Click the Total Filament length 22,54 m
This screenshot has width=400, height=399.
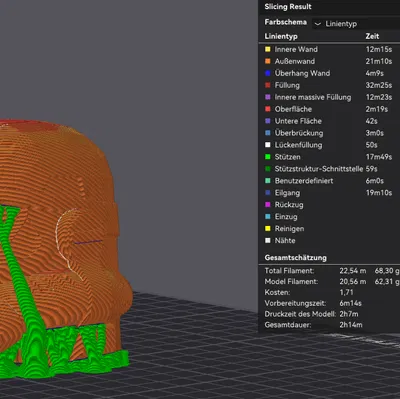tap(353, 271)
